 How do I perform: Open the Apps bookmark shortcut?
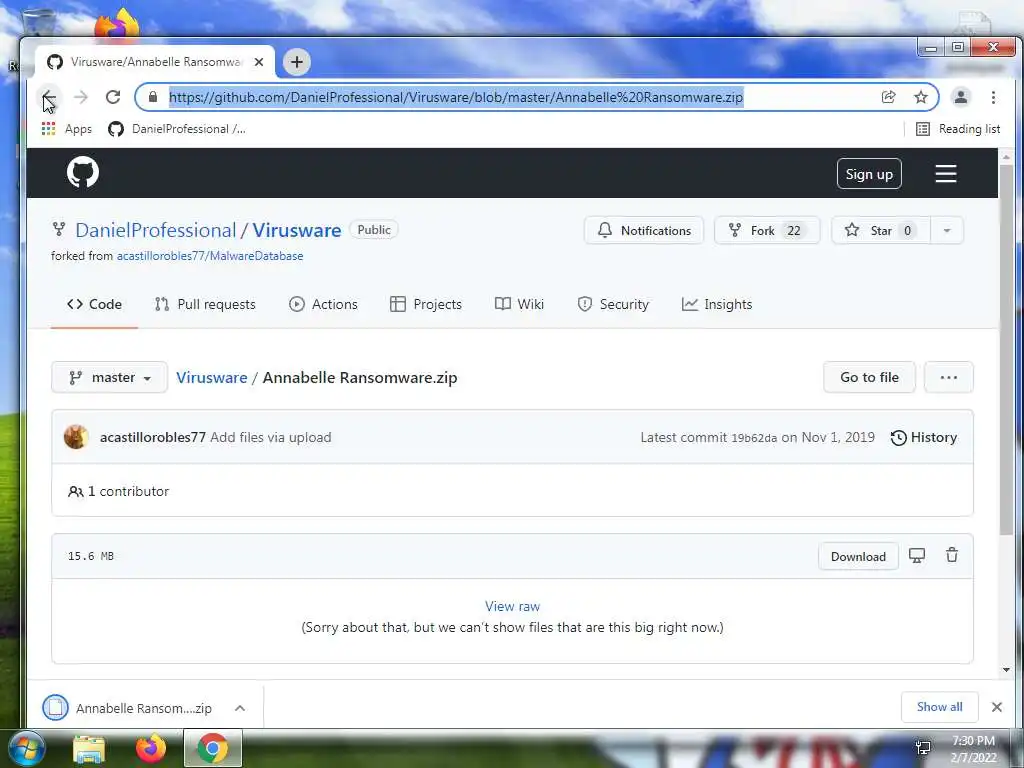point(67,129)
